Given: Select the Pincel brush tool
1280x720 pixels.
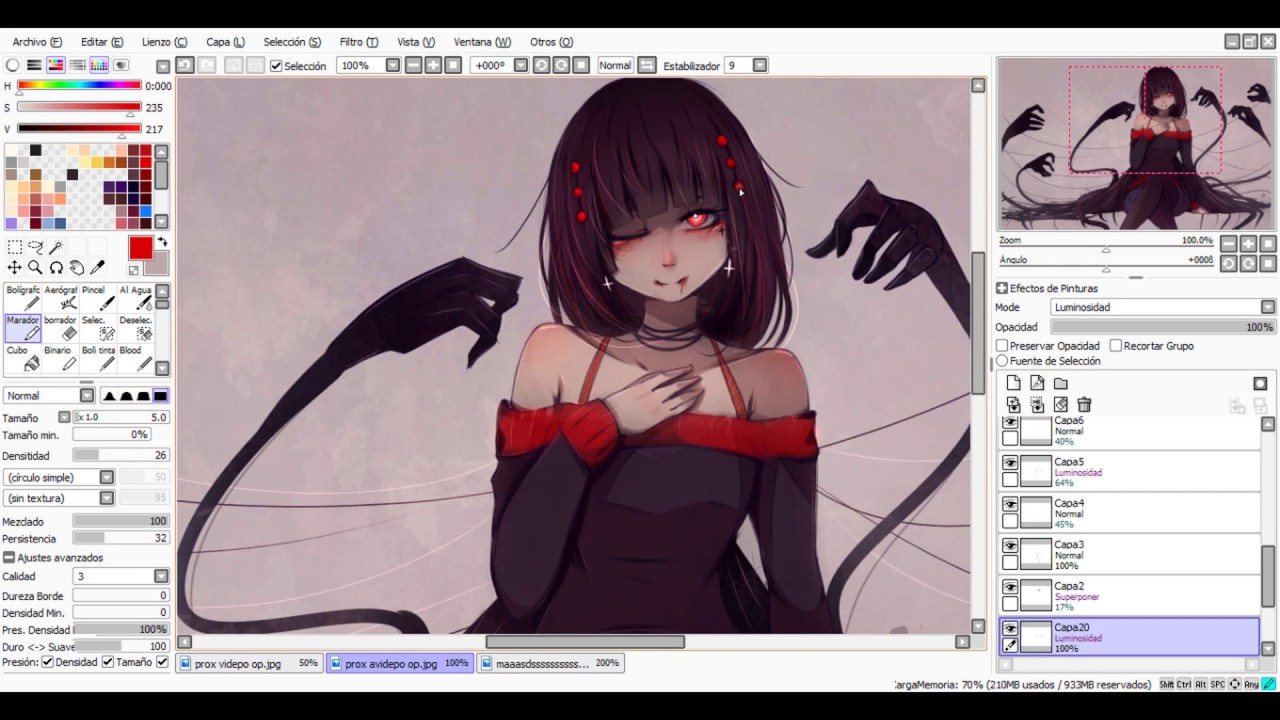Looking at the screenshot, I should (x=97, y=298).
